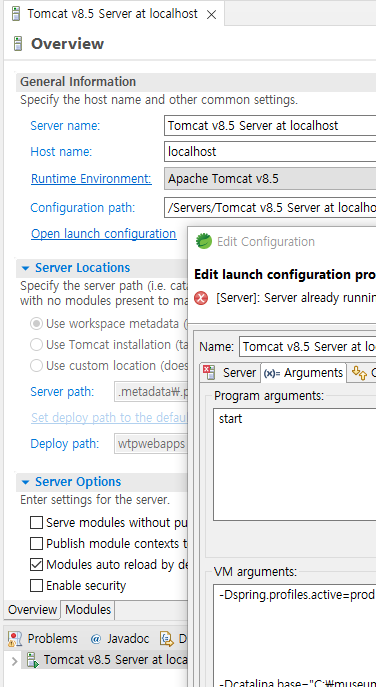Click the Edit Configuration dialog title
The height and width of the screenshot is (687, 376).
[266, 241]
